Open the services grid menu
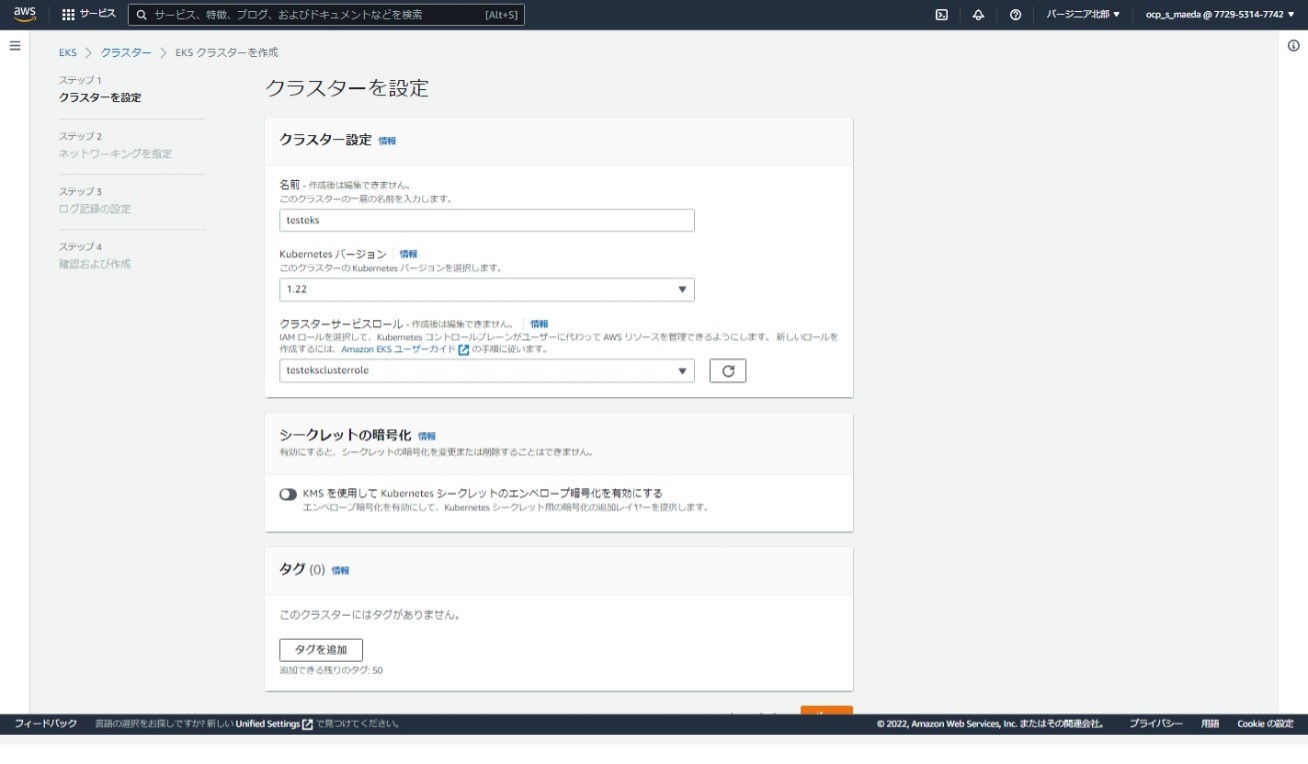This screenshot has width=1308, height=764. click(x=89, y=15)
